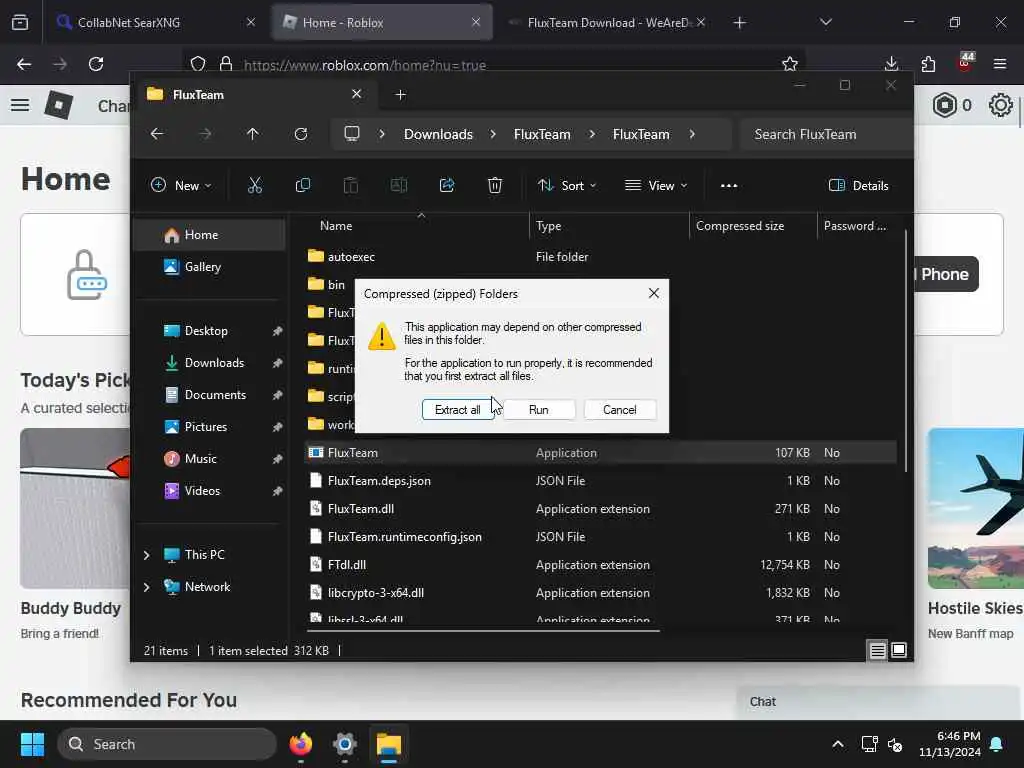Viewport: 1024px width, 768px height.
Task: Click the PC monitor icon in address bar
Action: pyautogui.click(x=352, y=134)
